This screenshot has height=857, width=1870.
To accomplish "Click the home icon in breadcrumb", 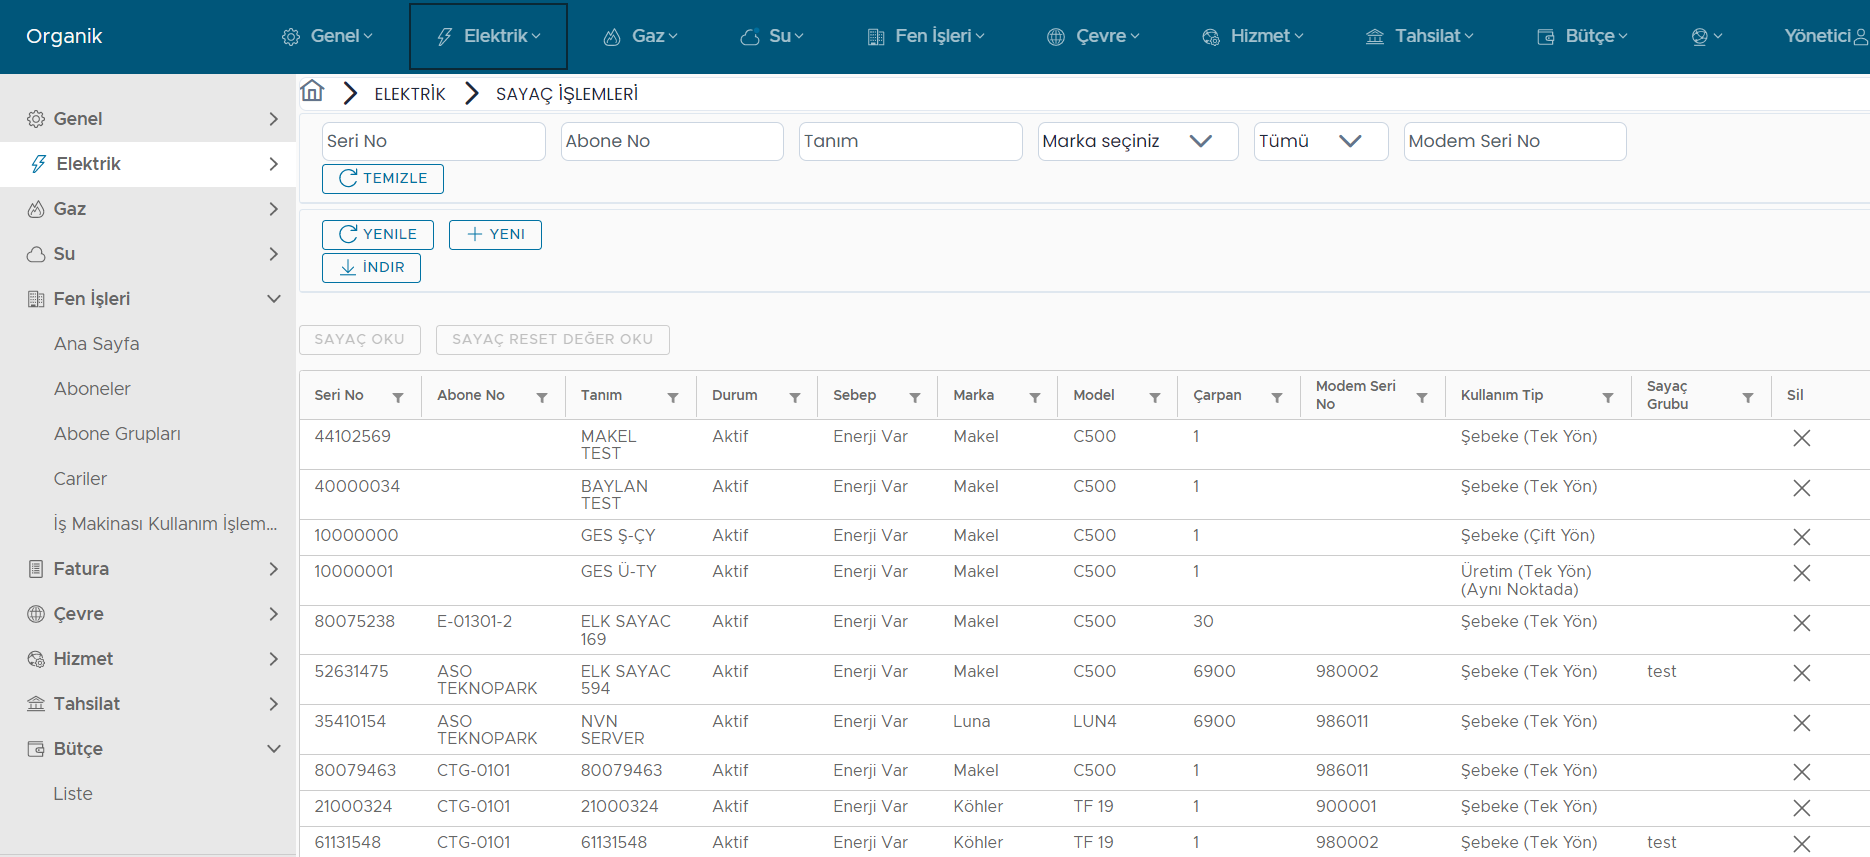I will point(312,92).
